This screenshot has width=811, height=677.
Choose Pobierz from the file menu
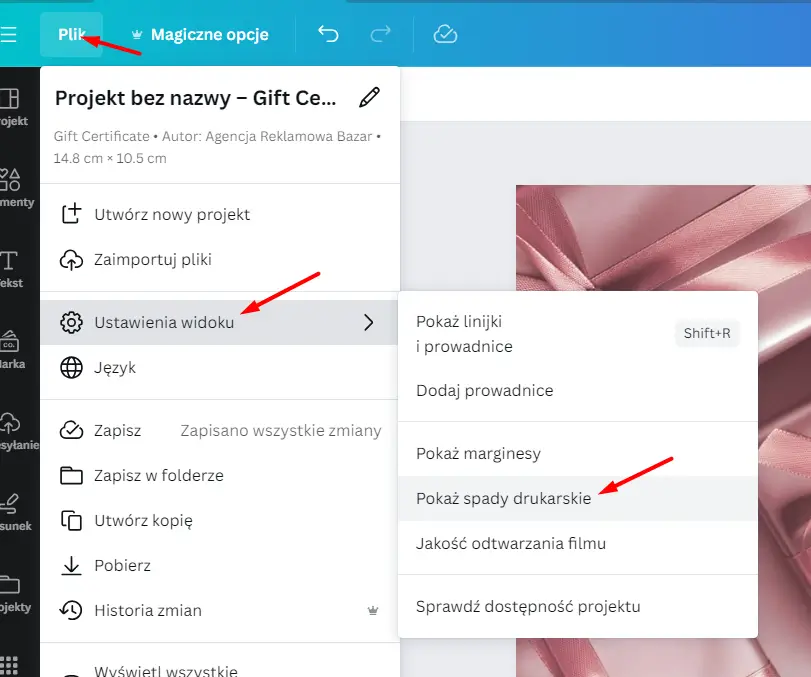(122, 565)
